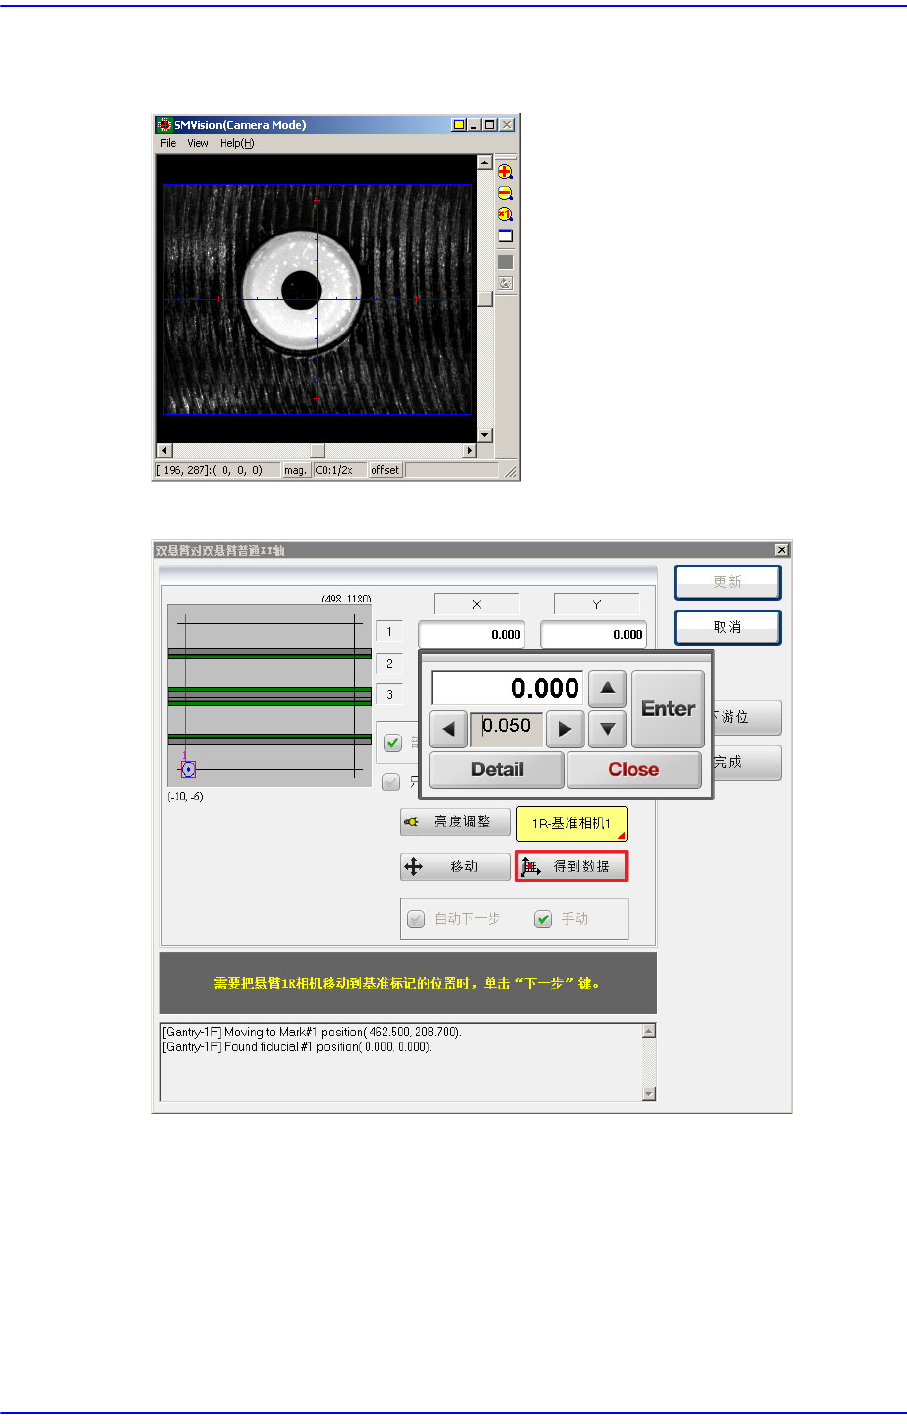Click the zoom out magnifier icon in SMVision
The height and width of the screenshot is (1424, 907).
click(505, 193)
